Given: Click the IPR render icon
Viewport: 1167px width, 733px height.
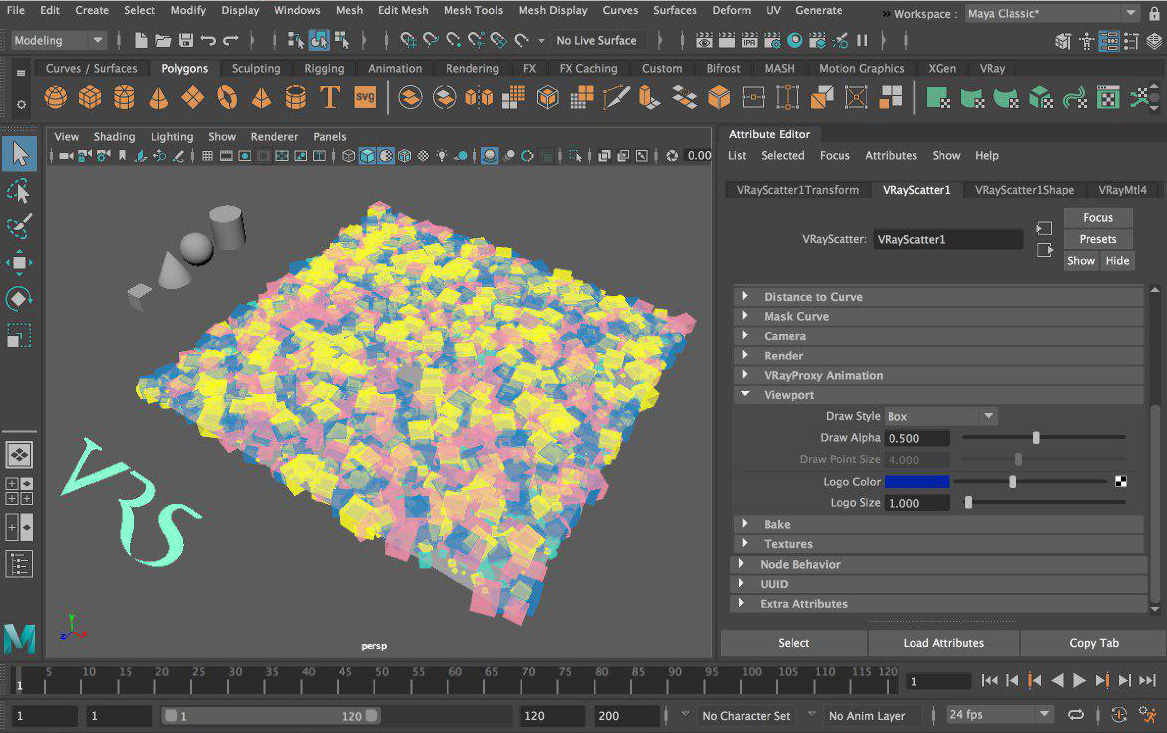Looking at the screenshot, I should click(x=749, y=40).
